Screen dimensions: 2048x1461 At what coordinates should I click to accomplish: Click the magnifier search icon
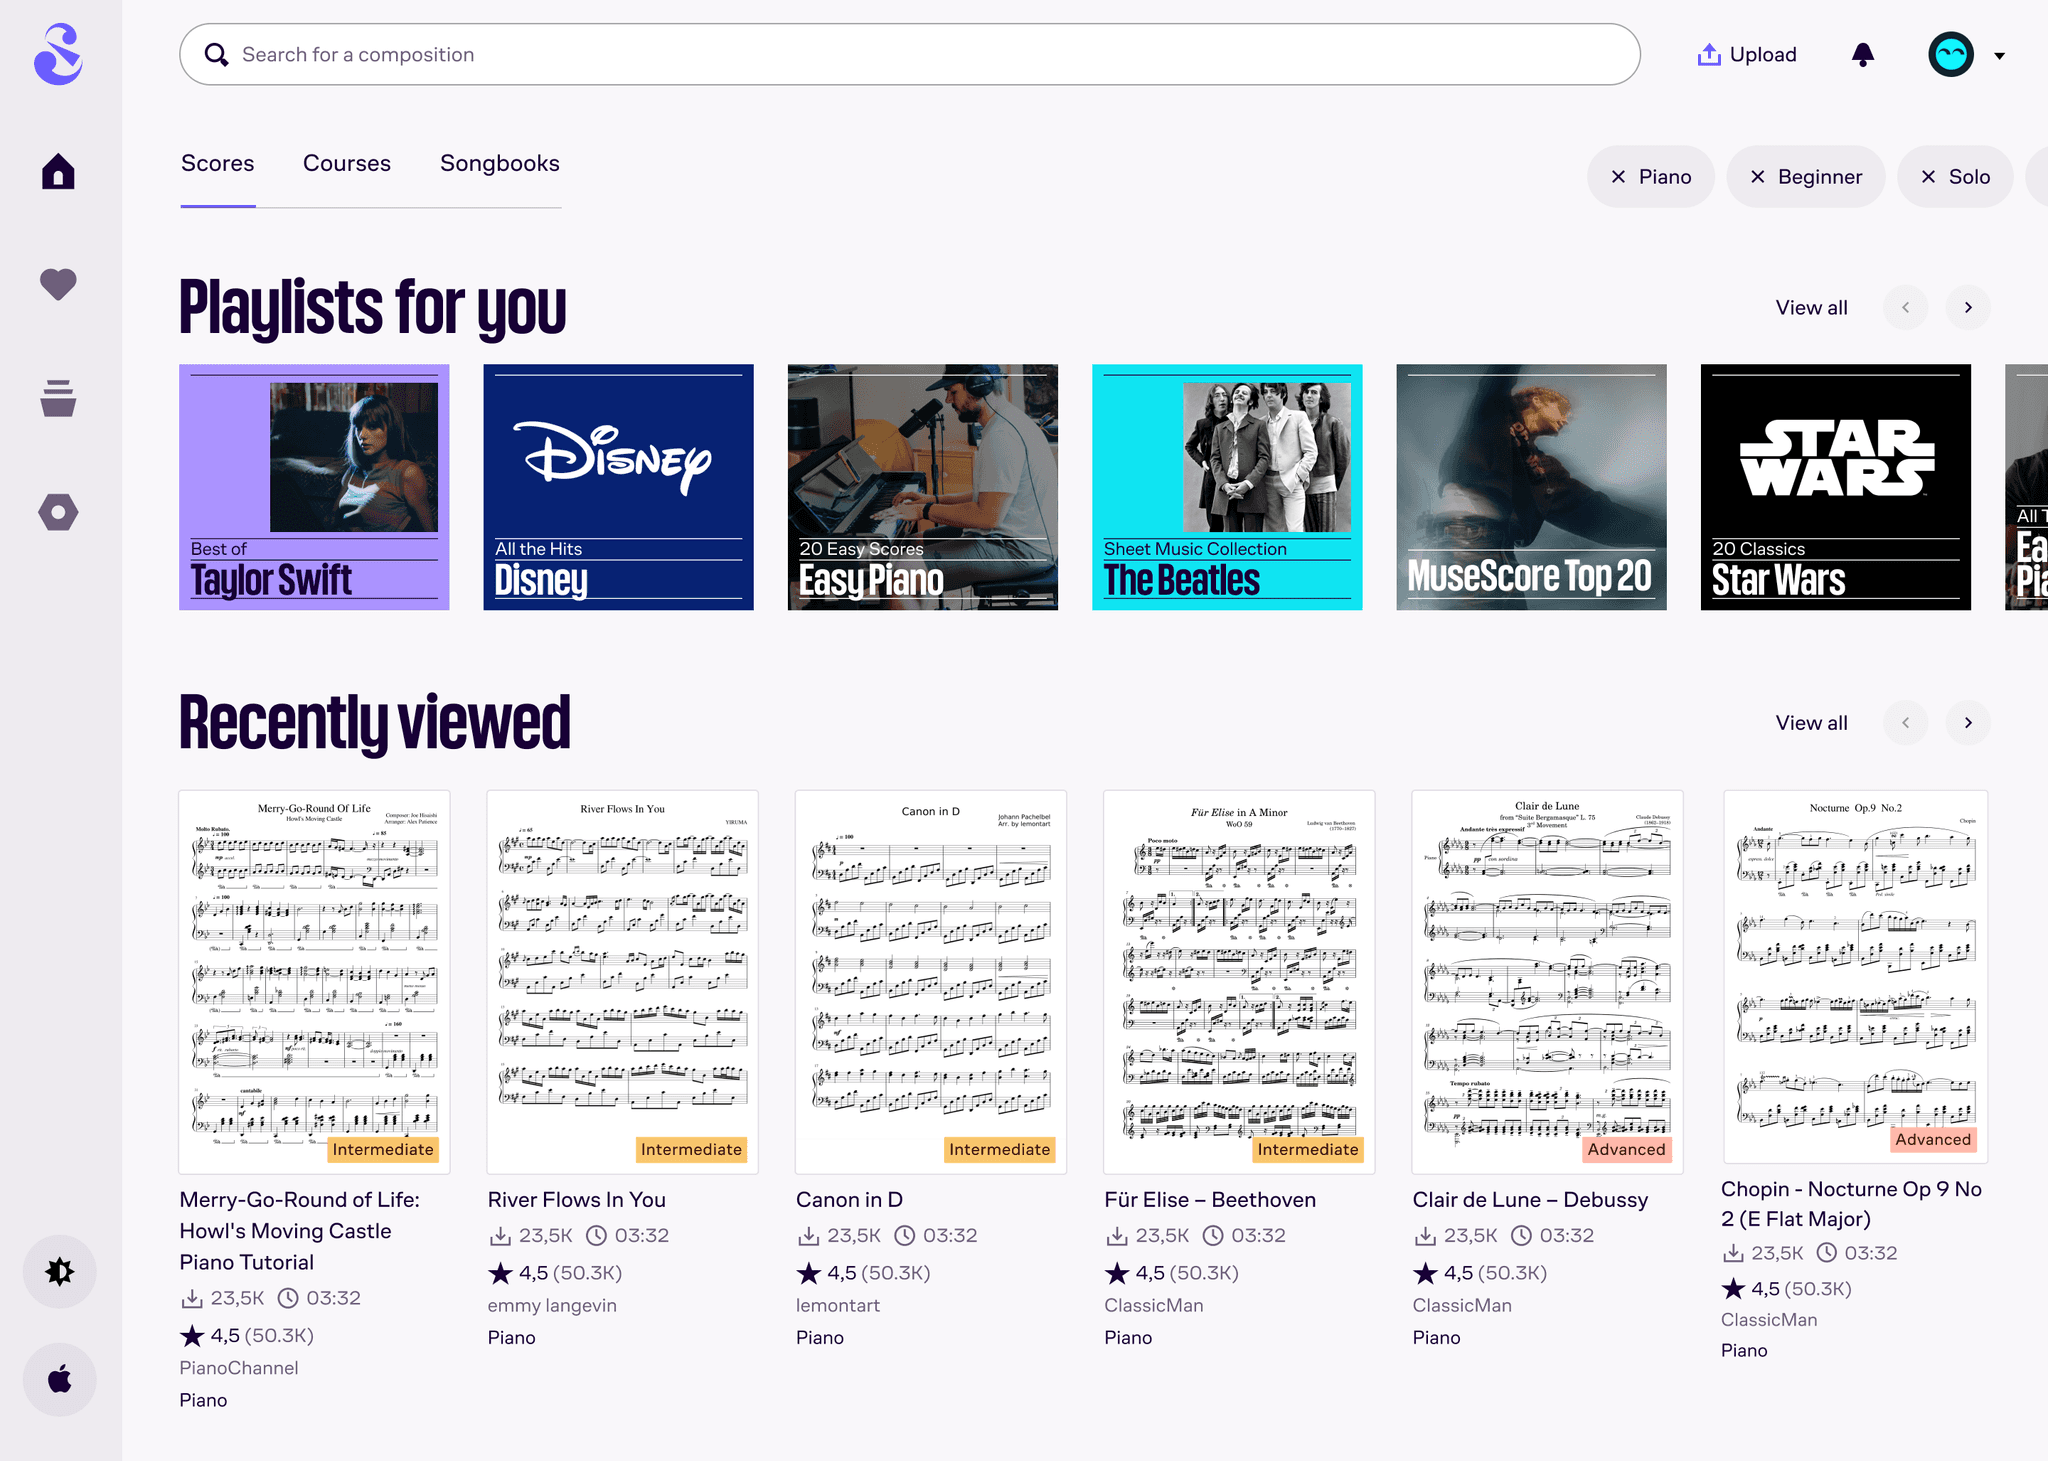point(217,54)
